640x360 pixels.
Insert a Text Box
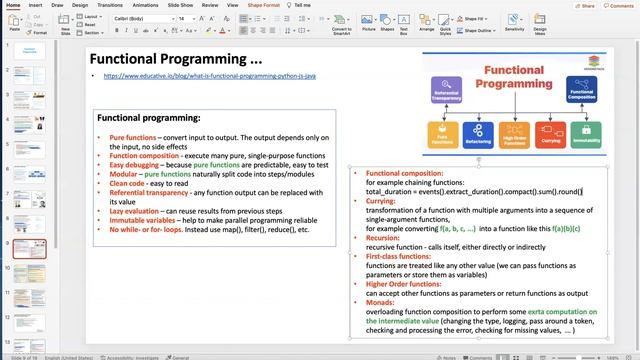pyautogui.click(x=404, y=24)
